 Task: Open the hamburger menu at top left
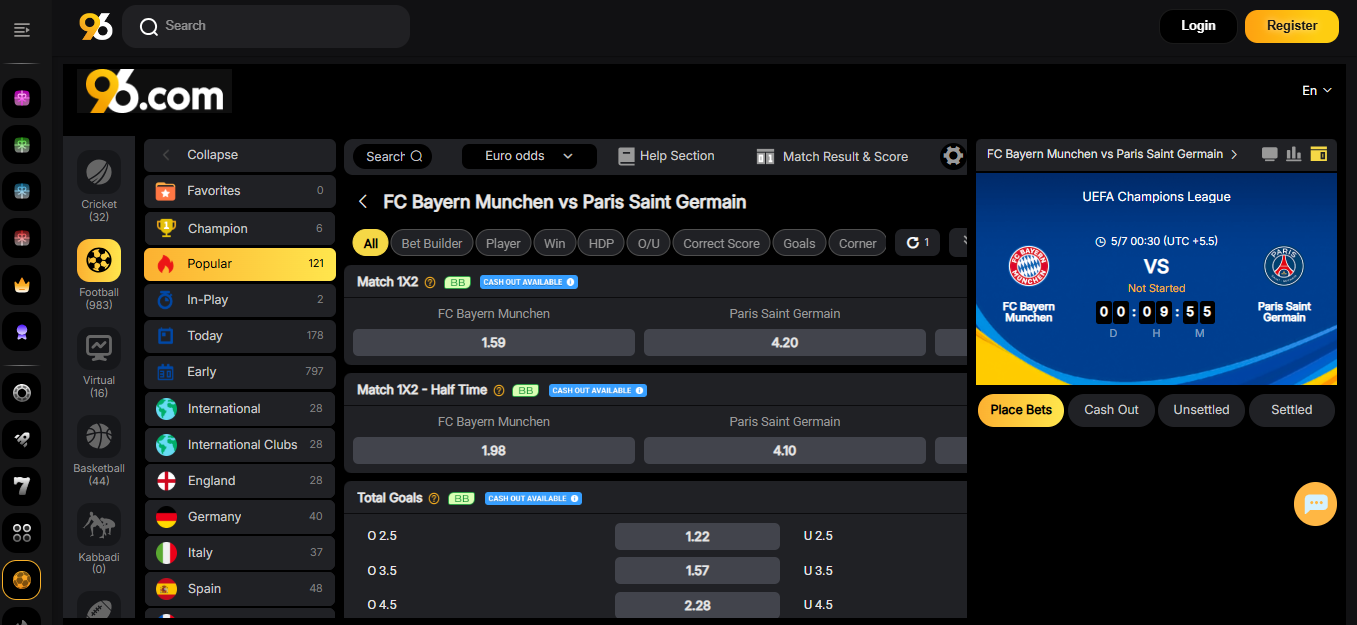pos(22,30)
